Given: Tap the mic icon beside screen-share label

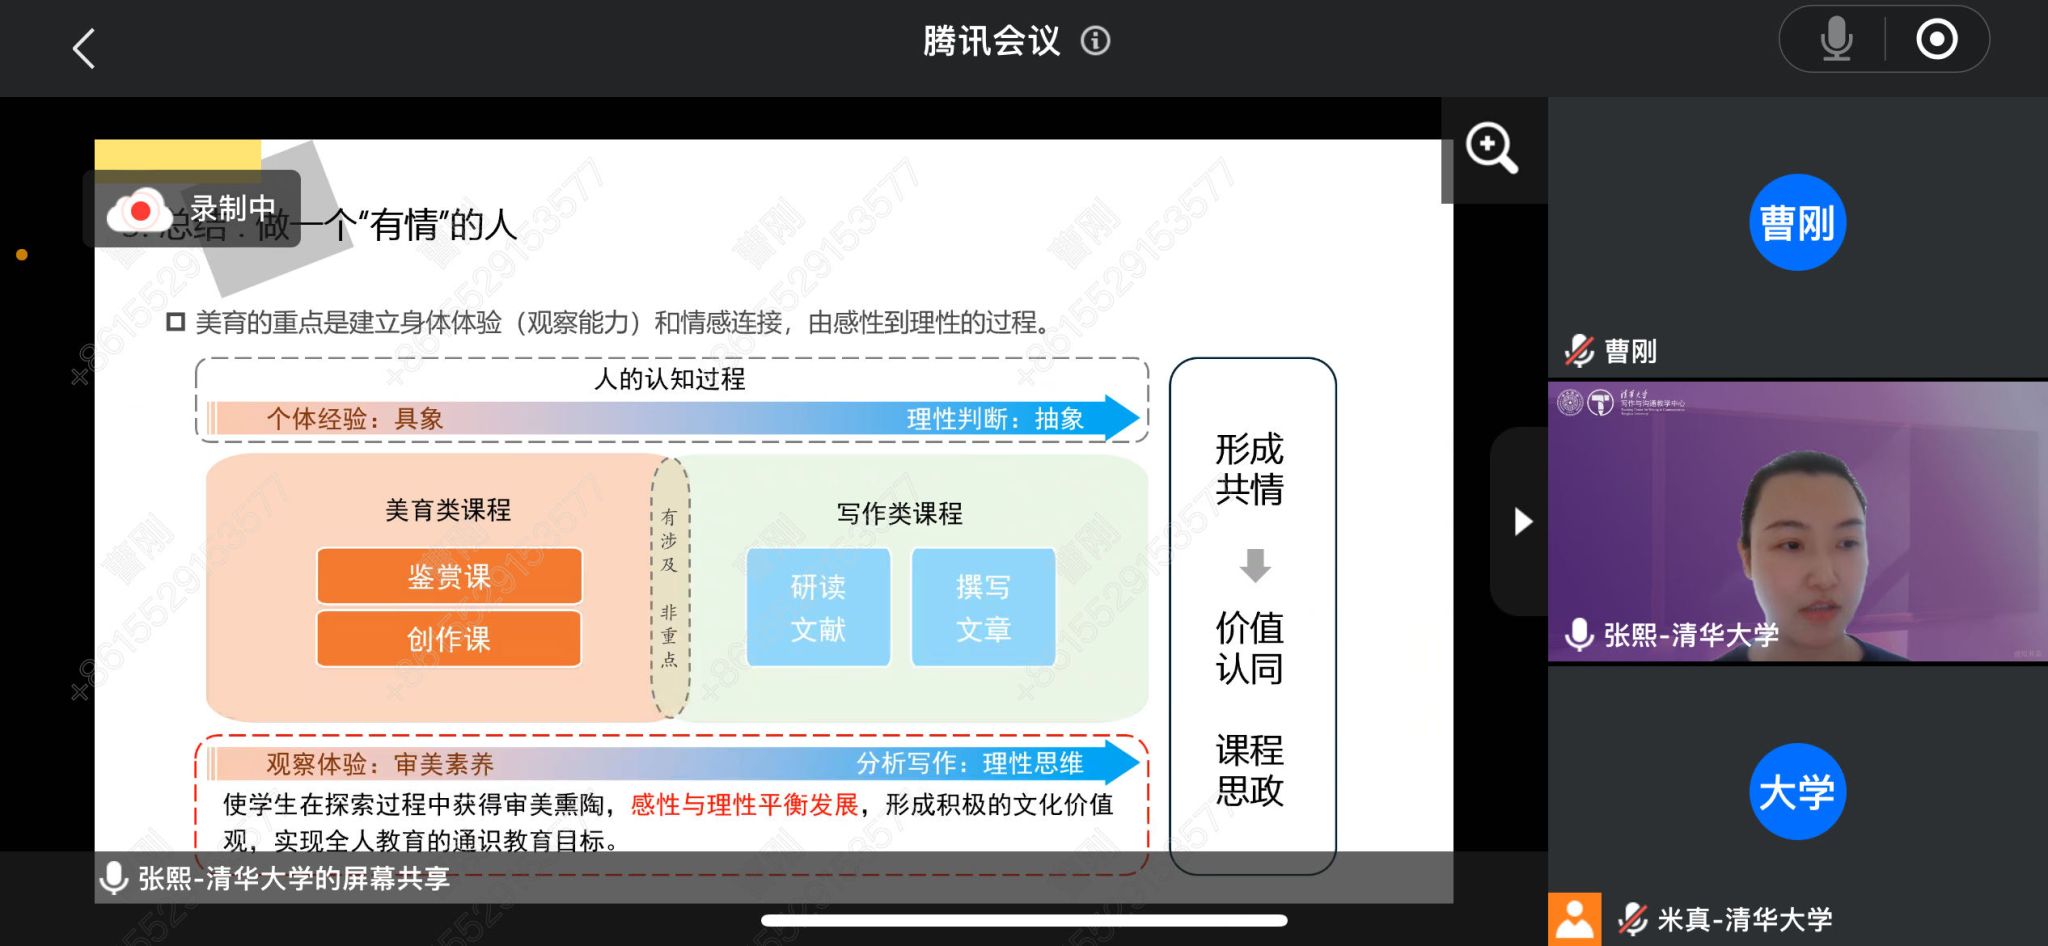Looking at the screenshot, I should coord(114,878).
